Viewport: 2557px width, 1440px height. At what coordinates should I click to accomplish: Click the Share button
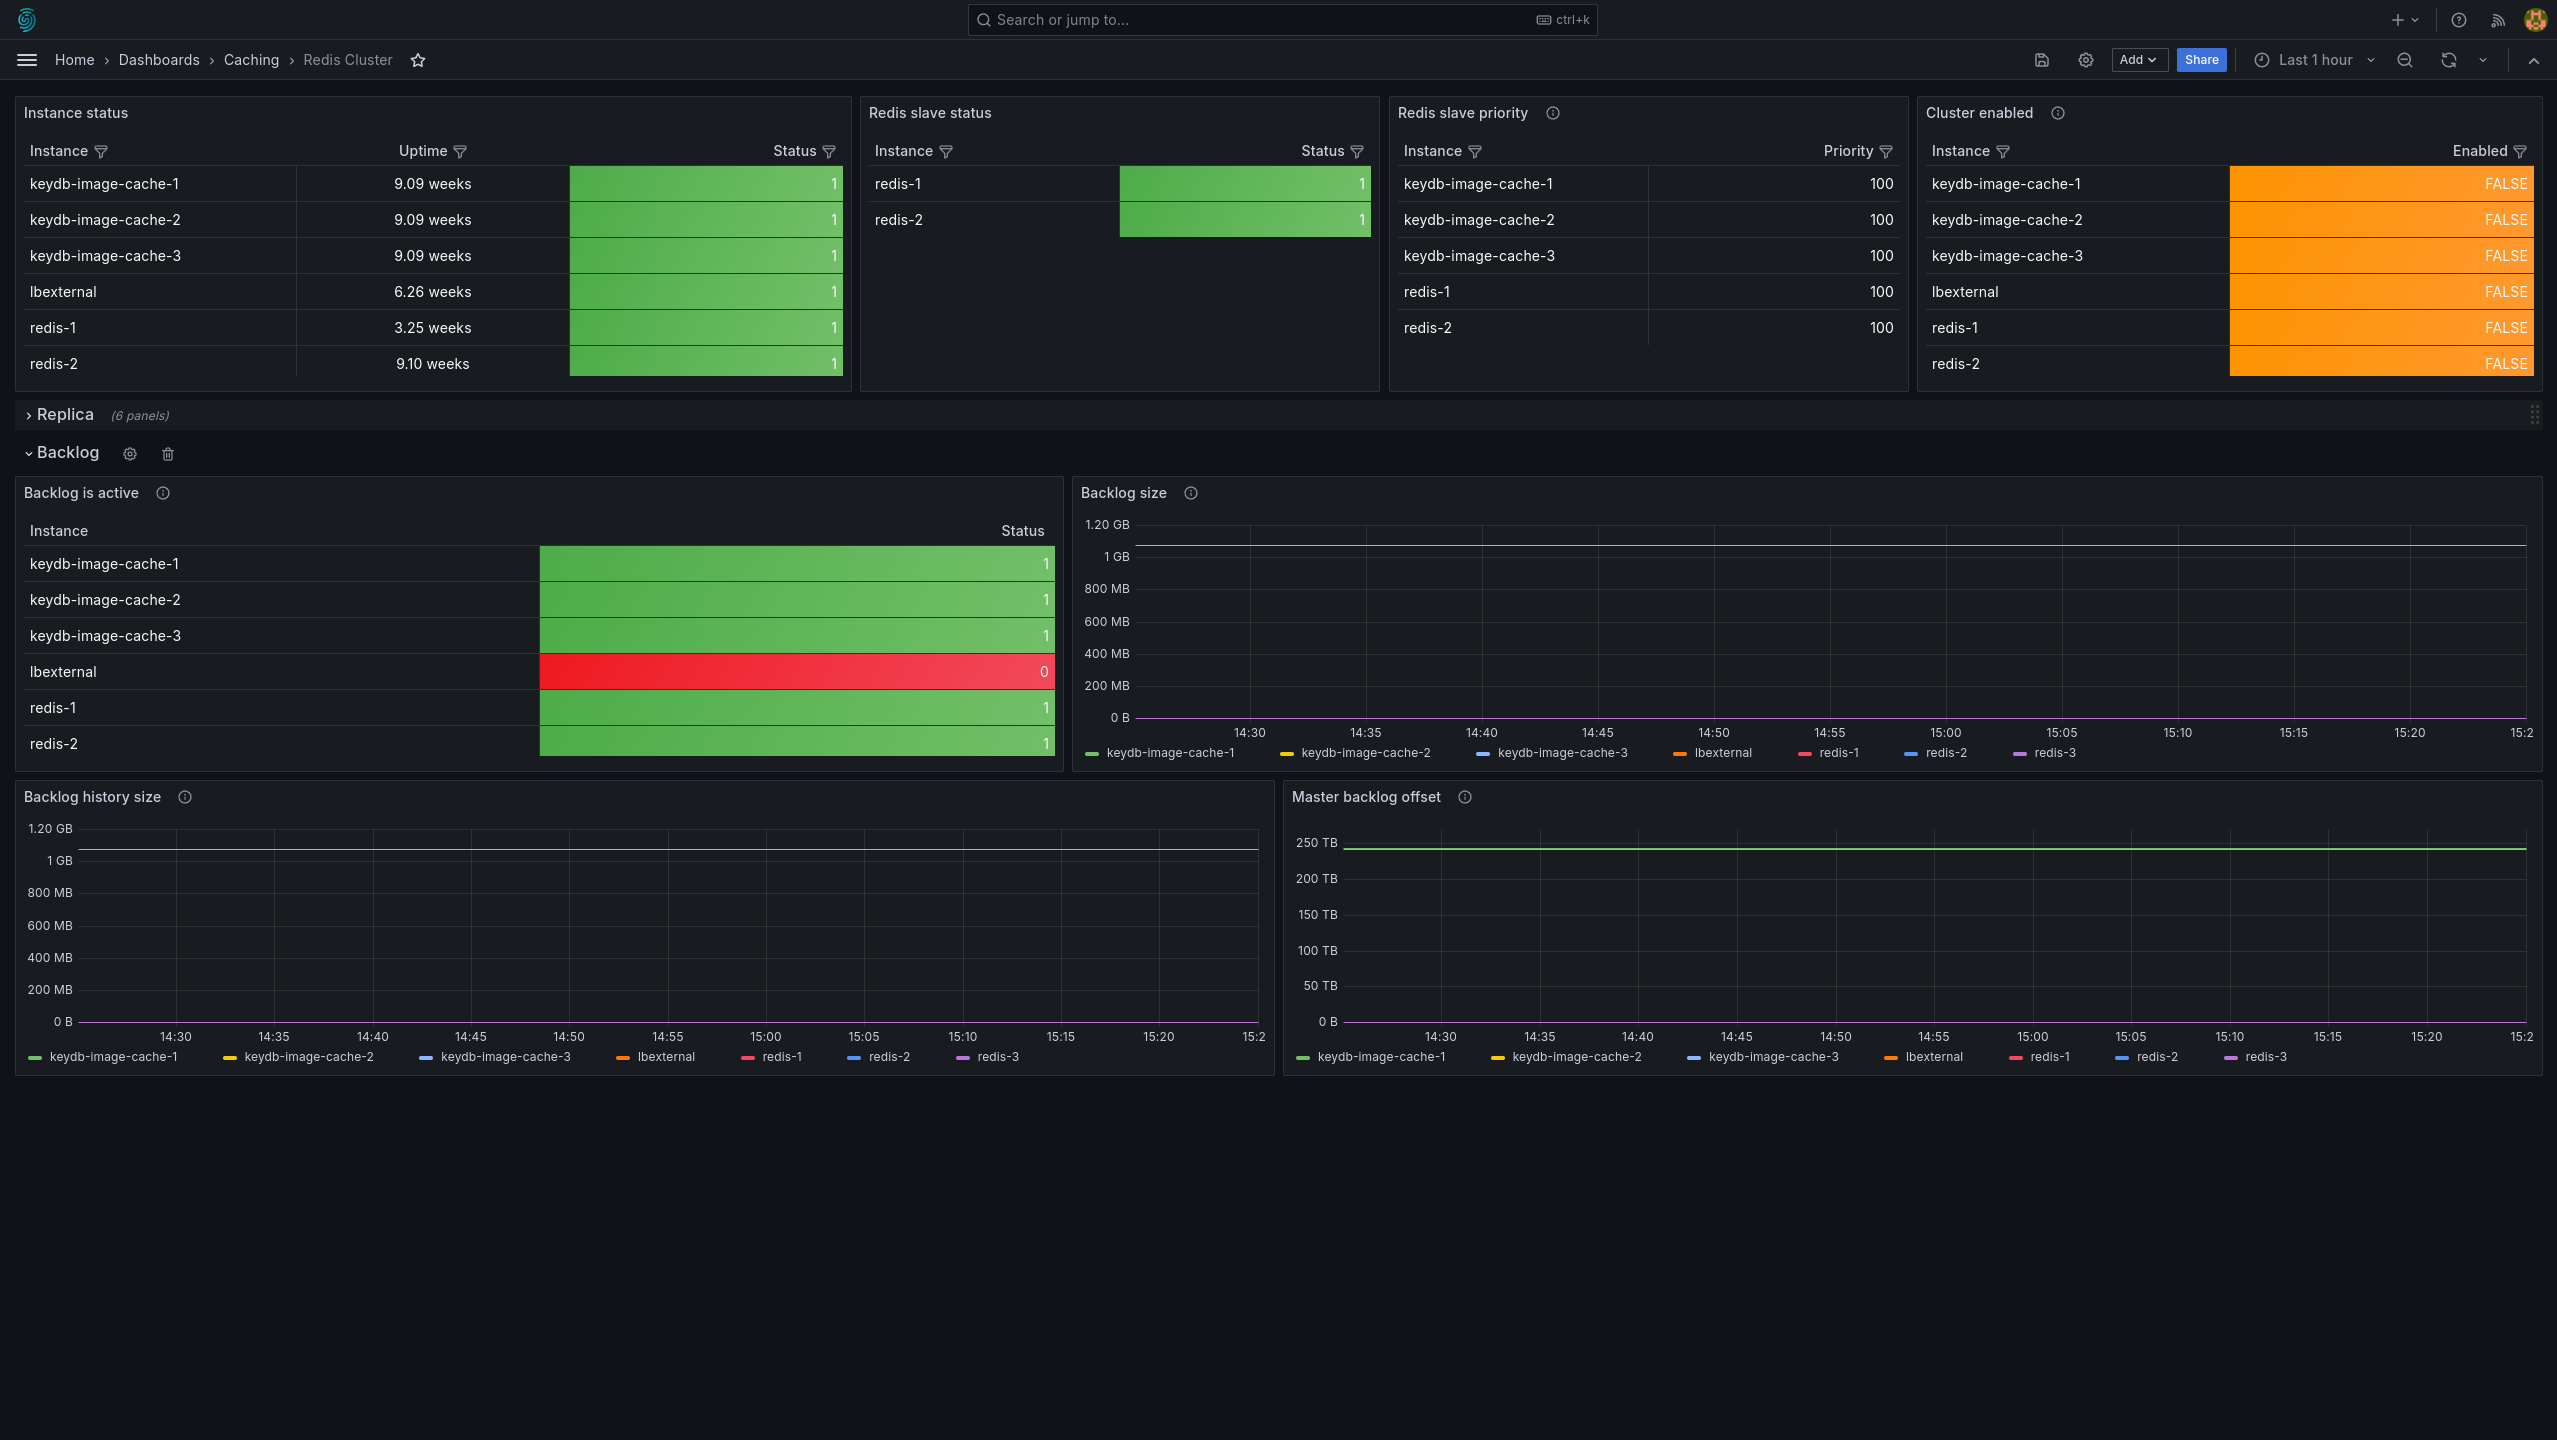pyautogui.click(x=2201, y=60)
